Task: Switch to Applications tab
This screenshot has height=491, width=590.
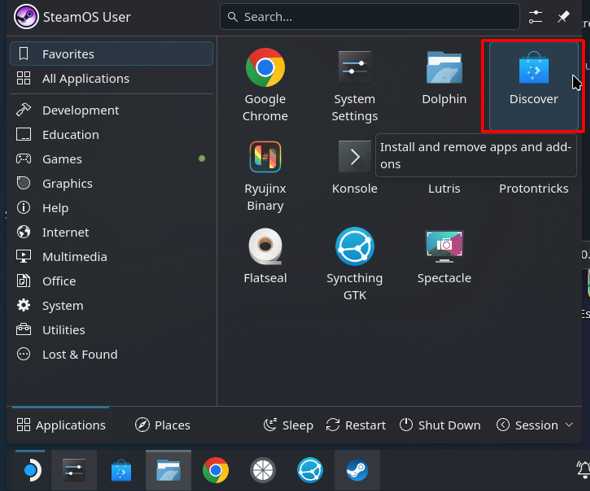Action: pos(61,425)
